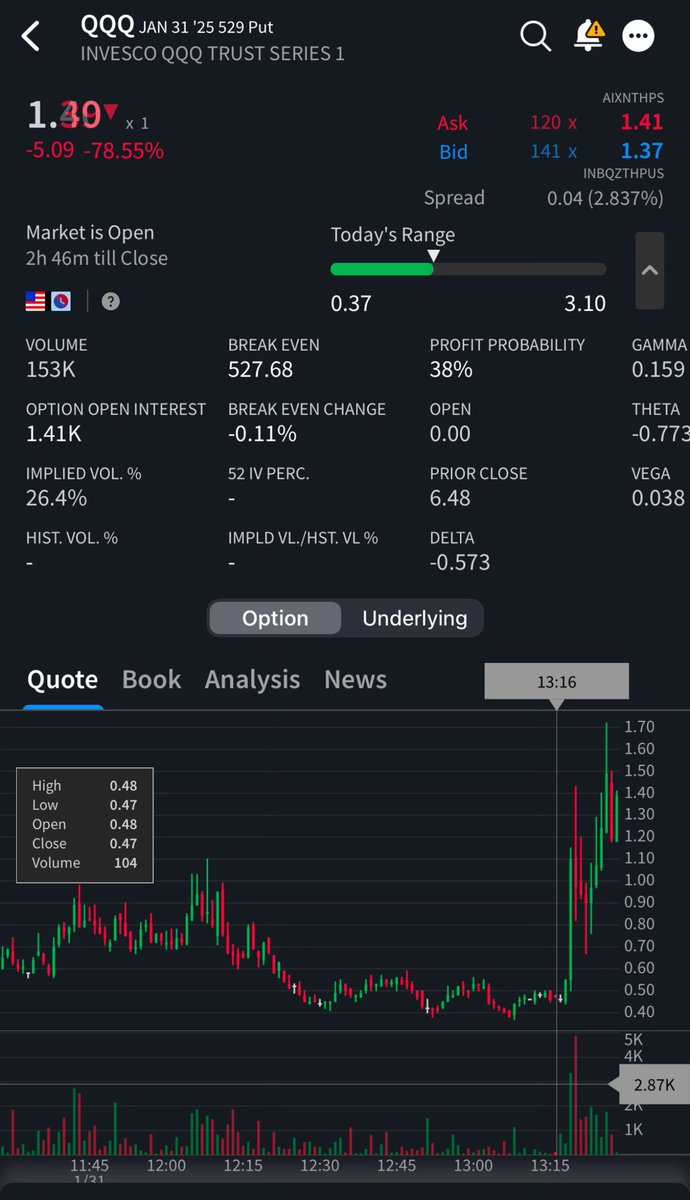Tap the US flag icon
This screenshot has width=690, height=1200.
(36, 301)
